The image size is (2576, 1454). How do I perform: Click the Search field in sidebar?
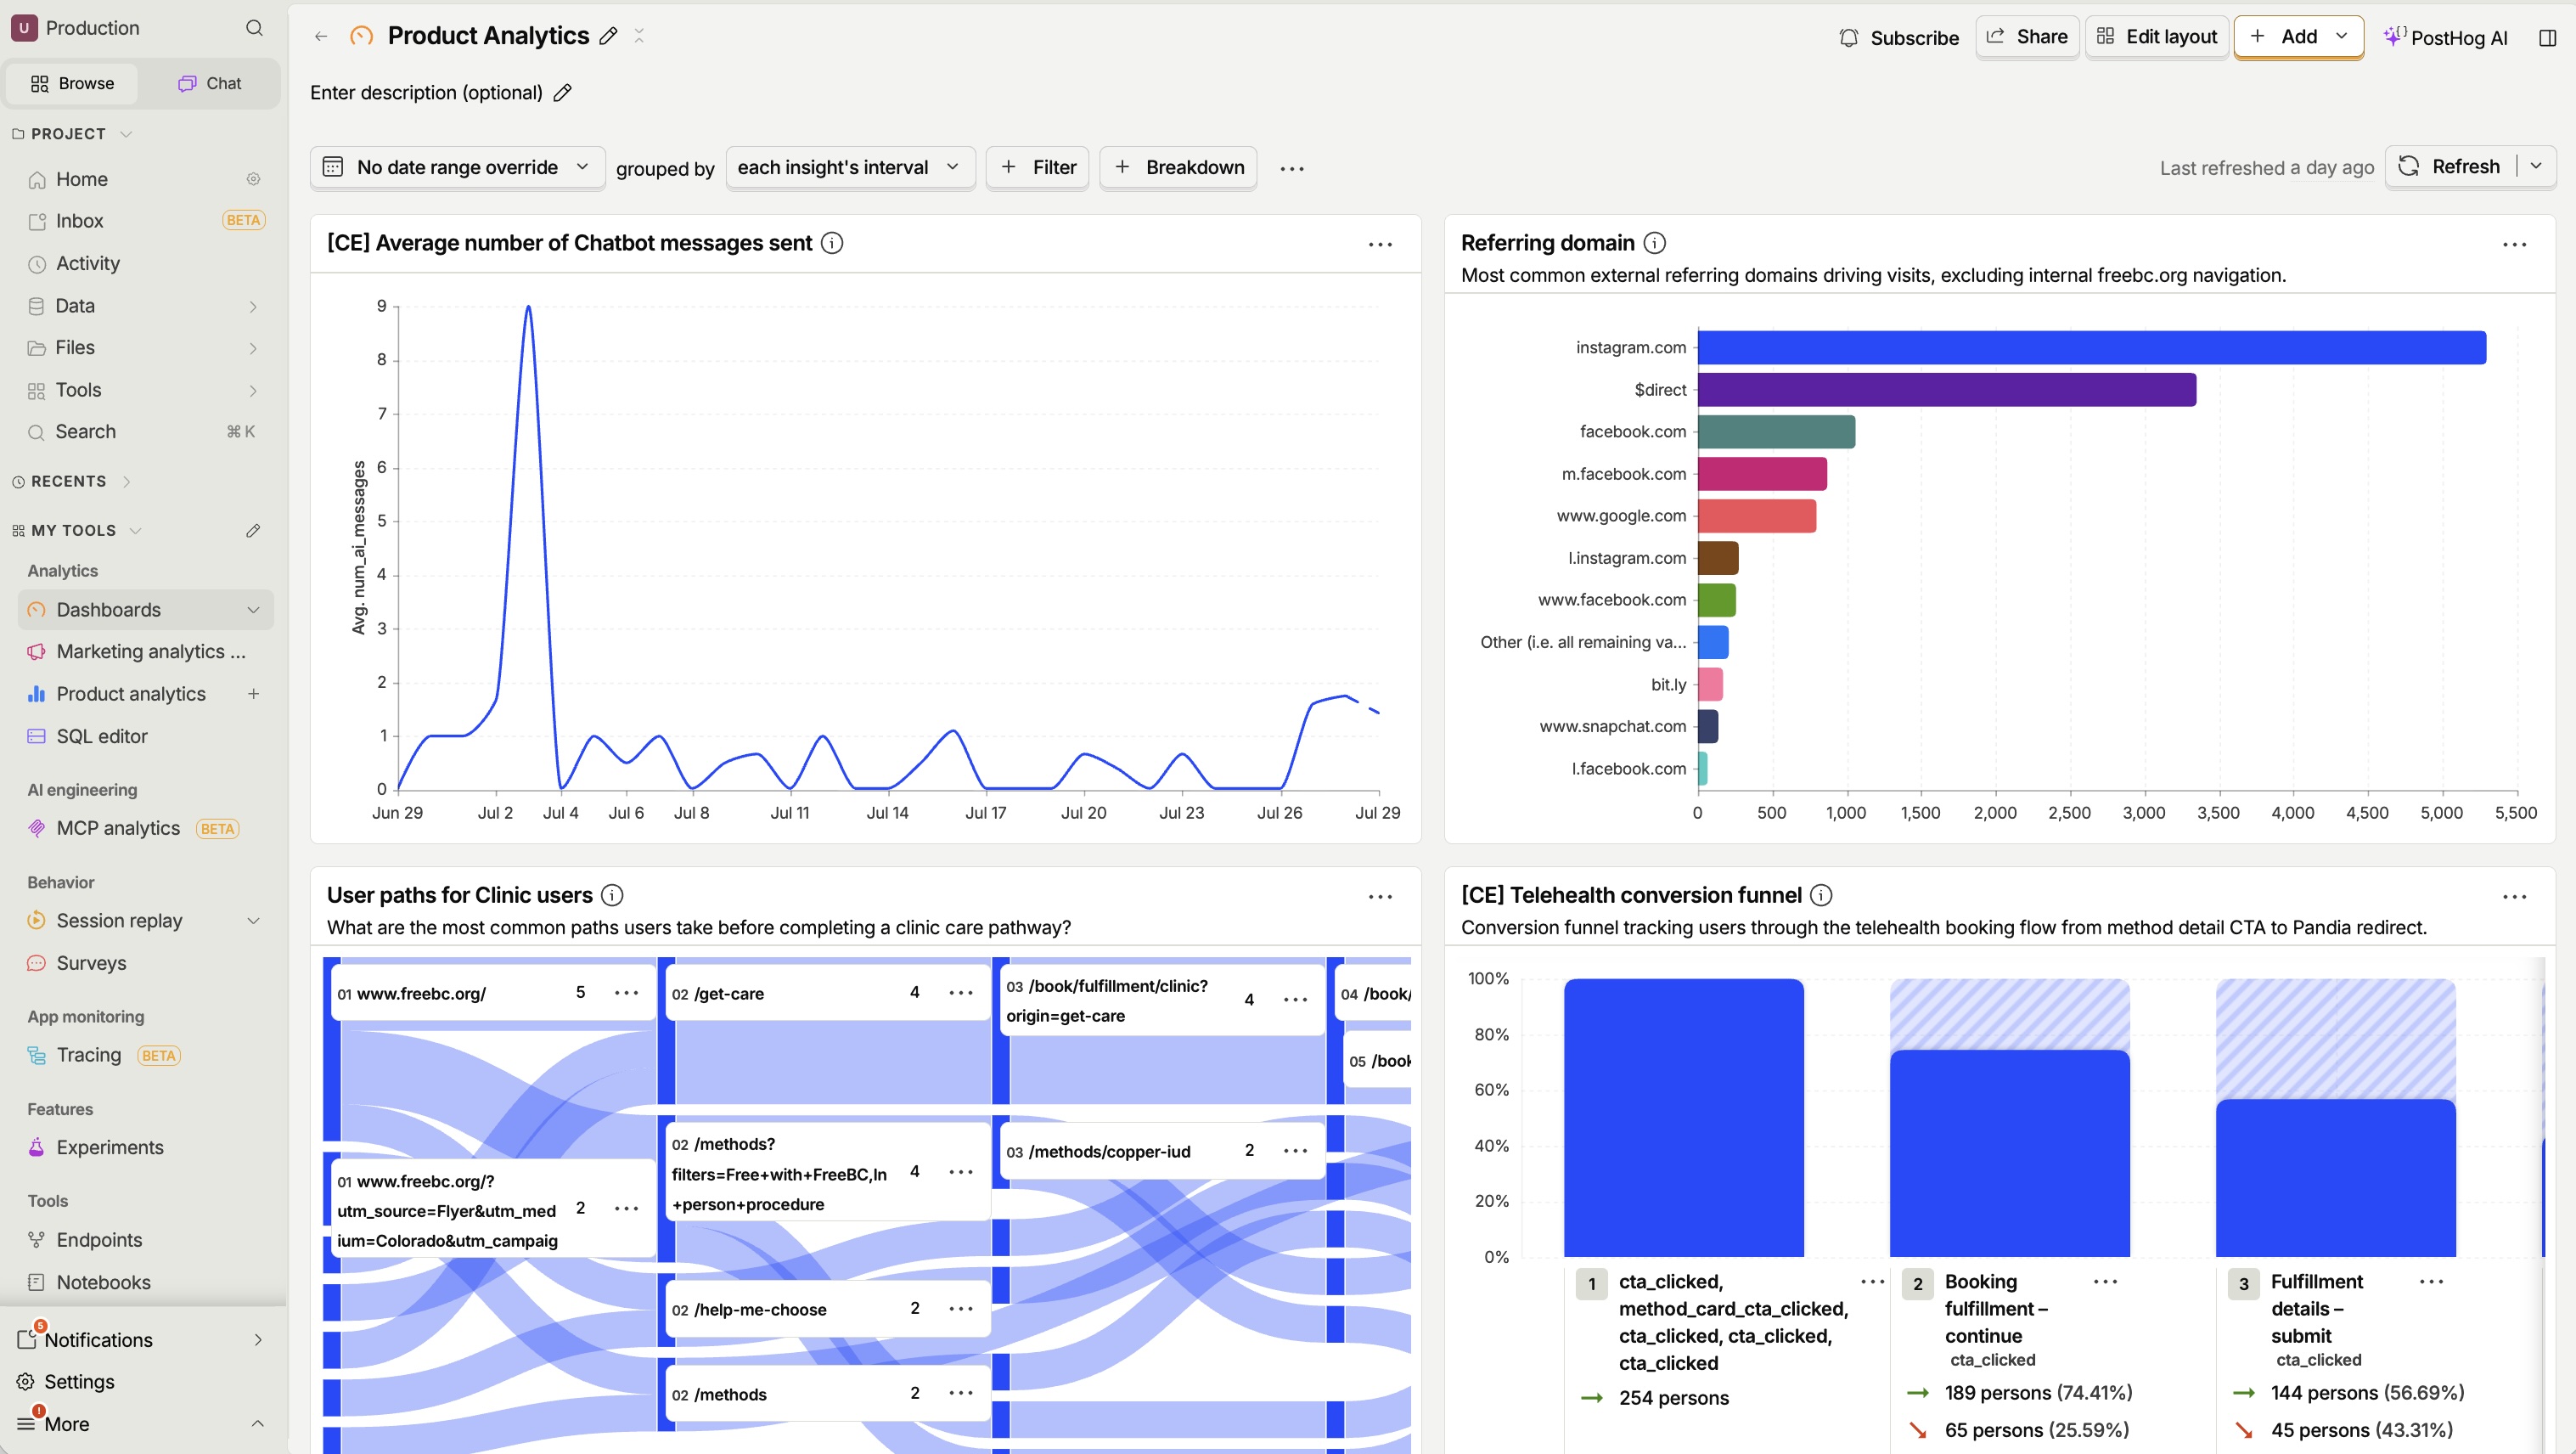coord(145,432)
